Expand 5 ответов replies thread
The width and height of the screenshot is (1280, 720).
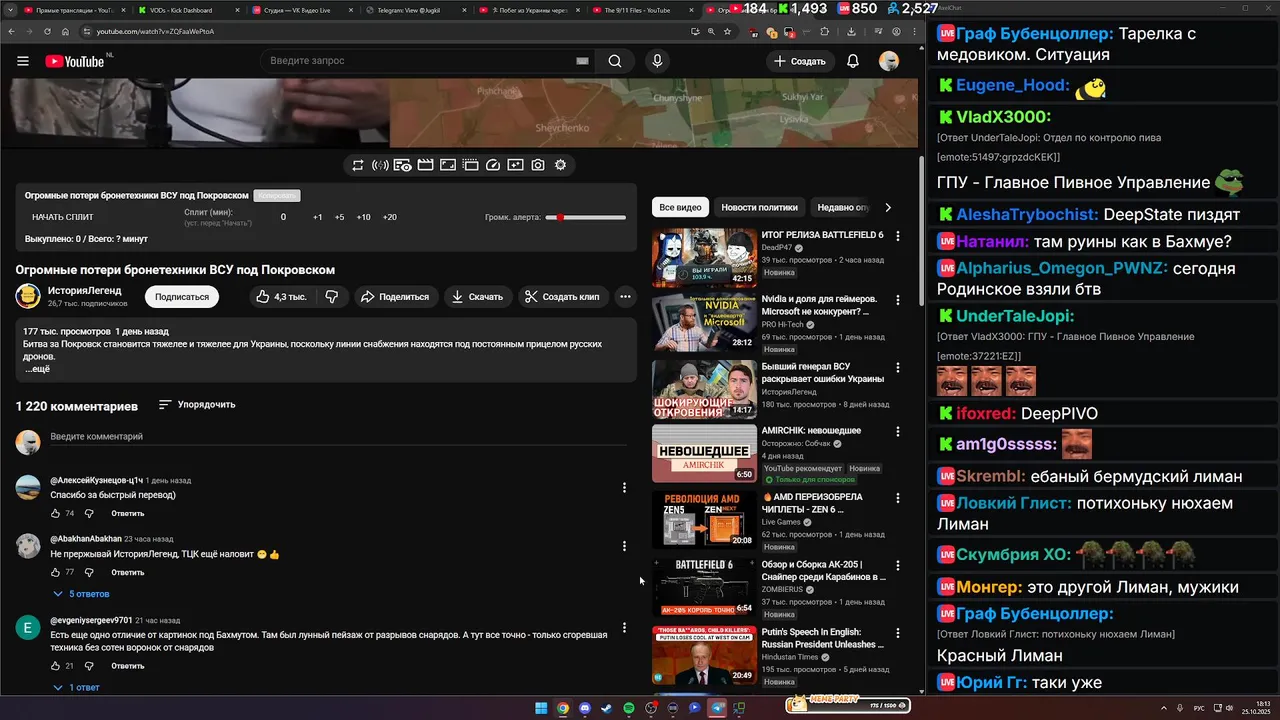coord(81,594)
